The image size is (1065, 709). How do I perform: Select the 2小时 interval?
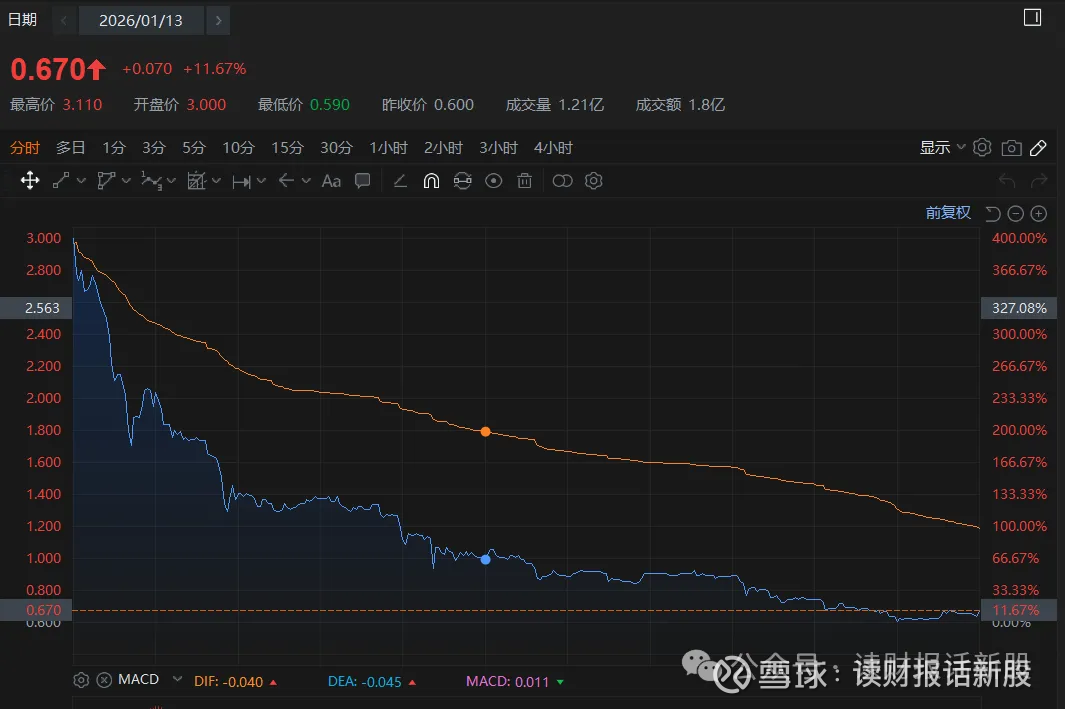pos(444,147)
